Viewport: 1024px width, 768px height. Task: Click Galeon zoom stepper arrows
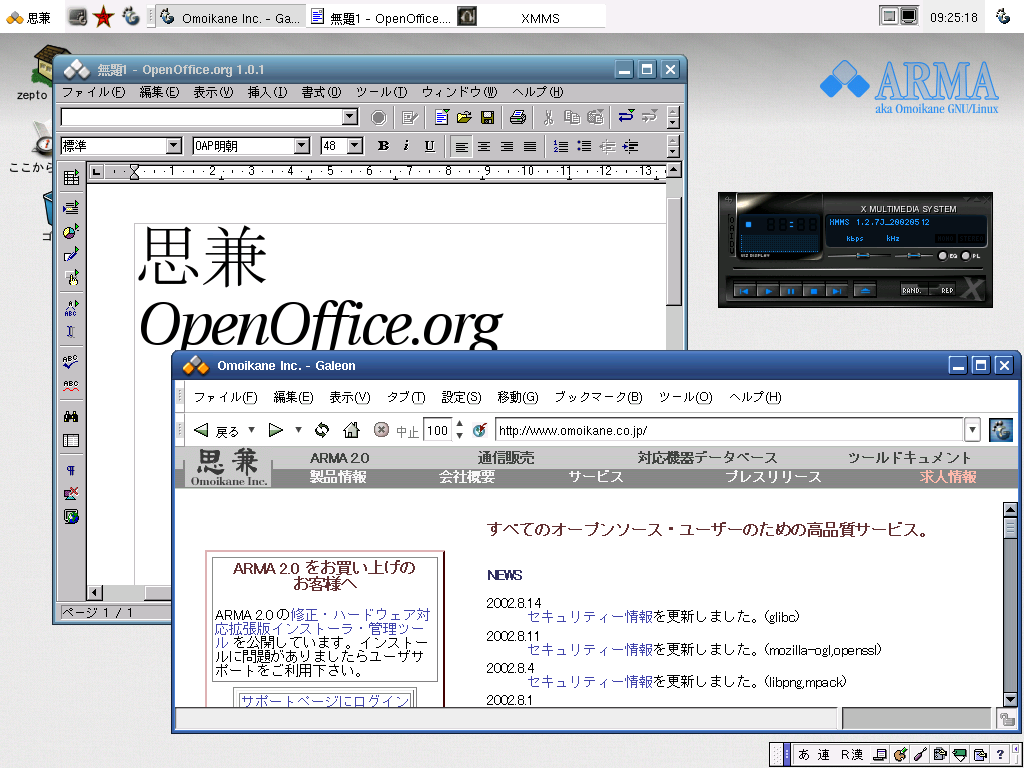coord(460,430)
